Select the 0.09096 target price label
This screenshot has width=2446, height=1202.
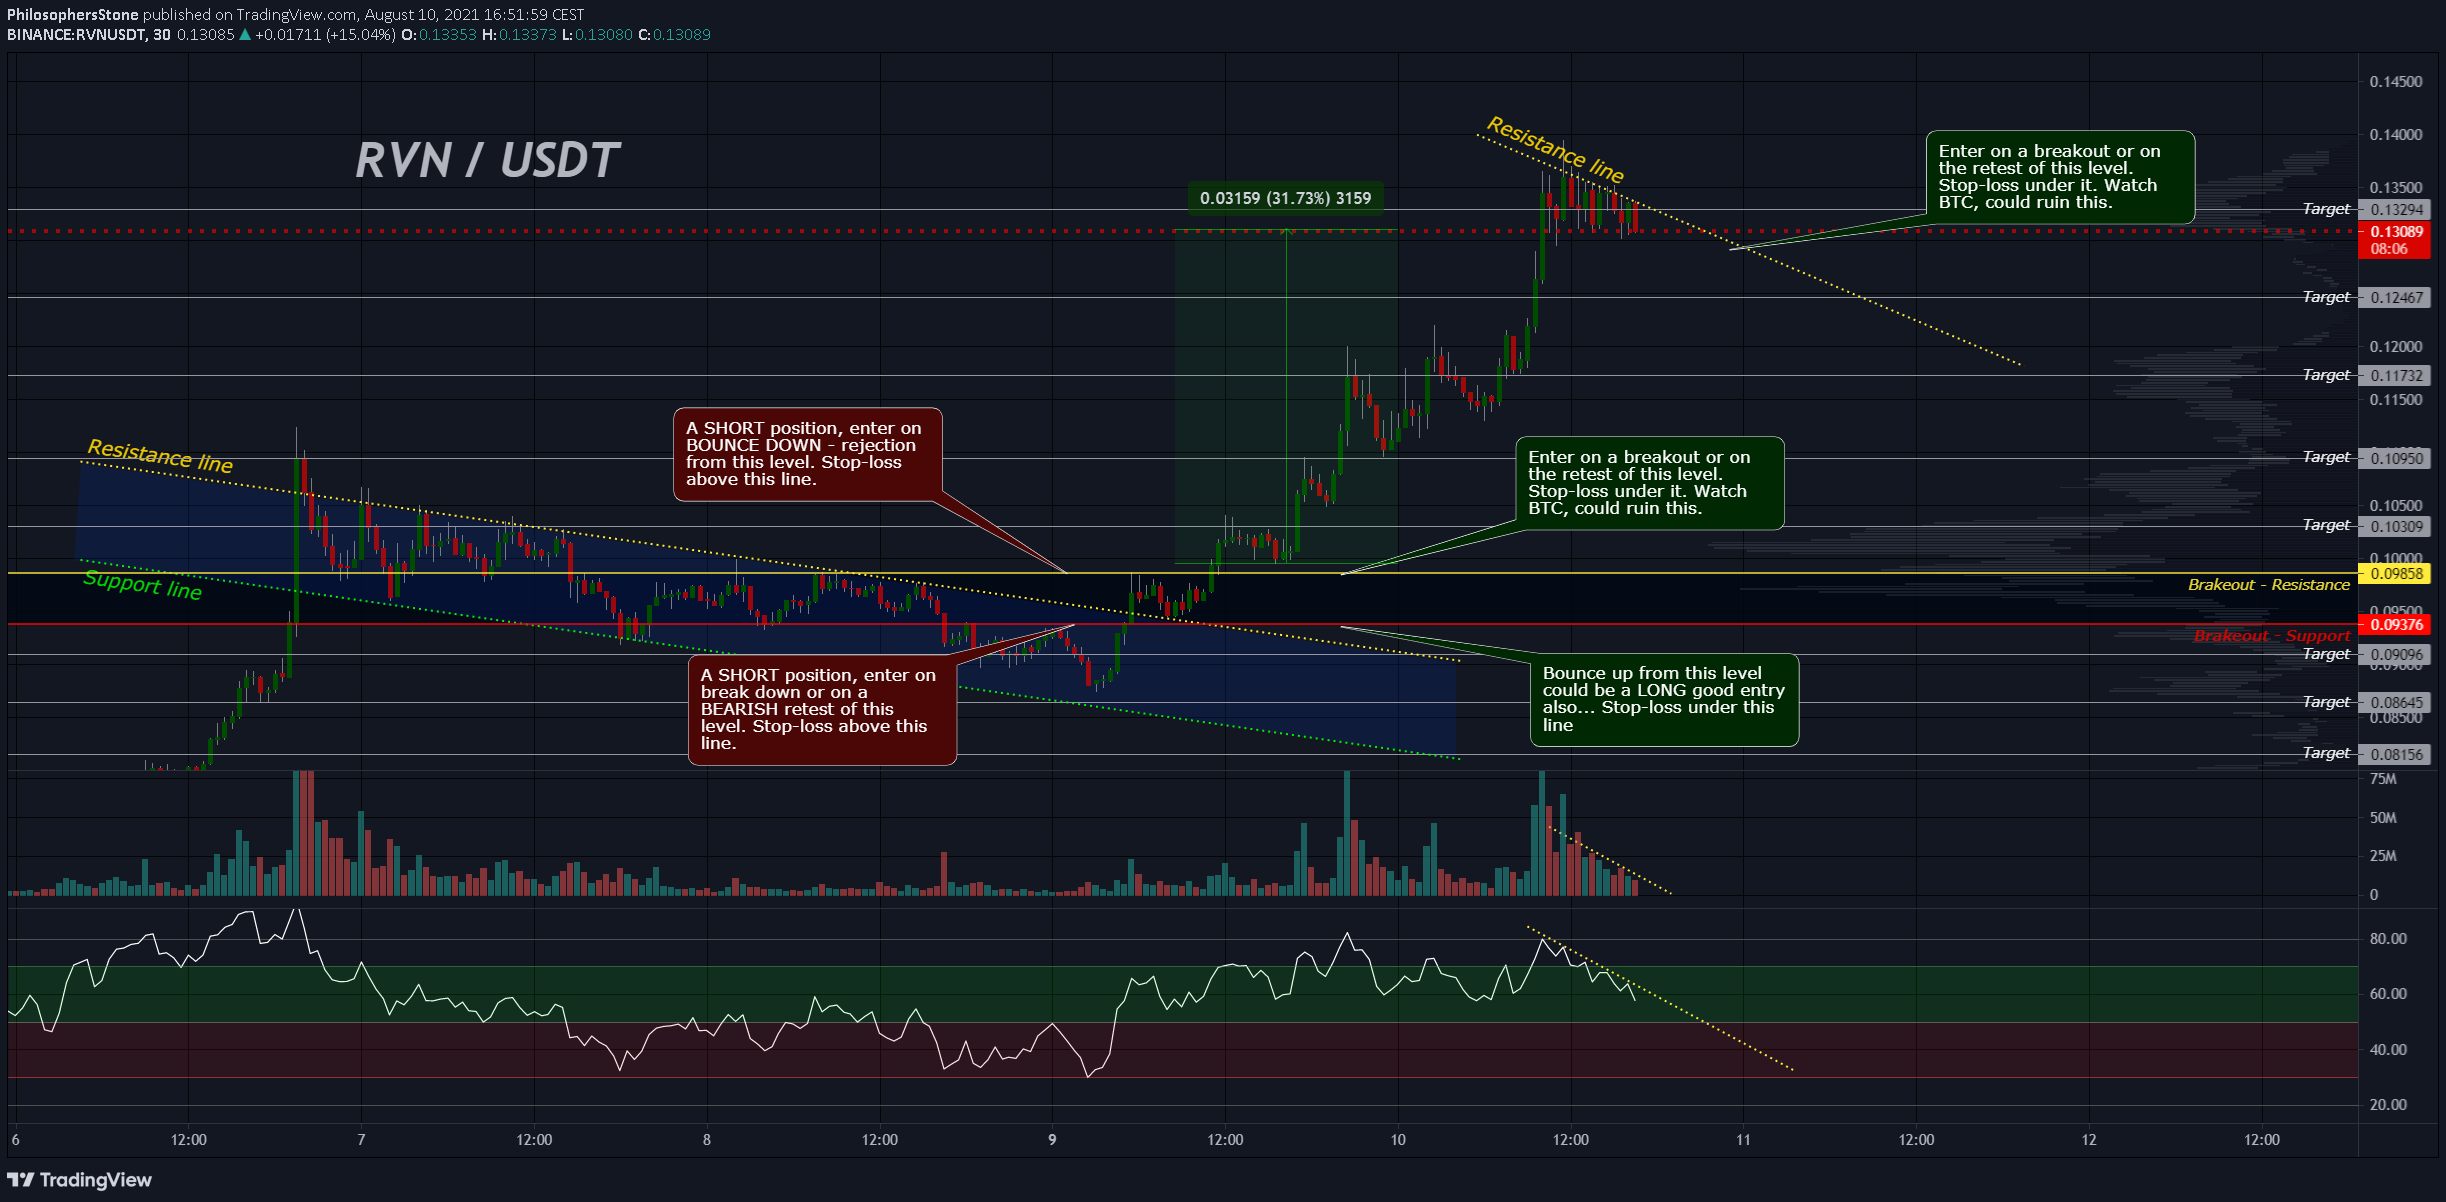click(x=2394, y=656)
